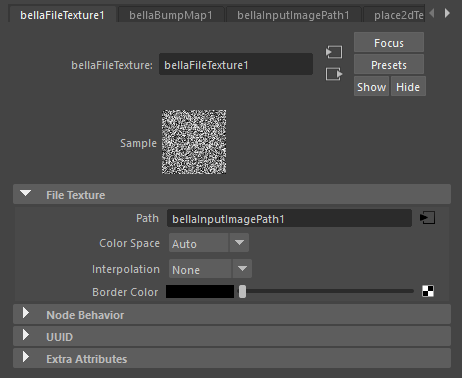Click the Border Color slider handle
The width and height of the screenshot is (462, 378).
click(242, 291)
